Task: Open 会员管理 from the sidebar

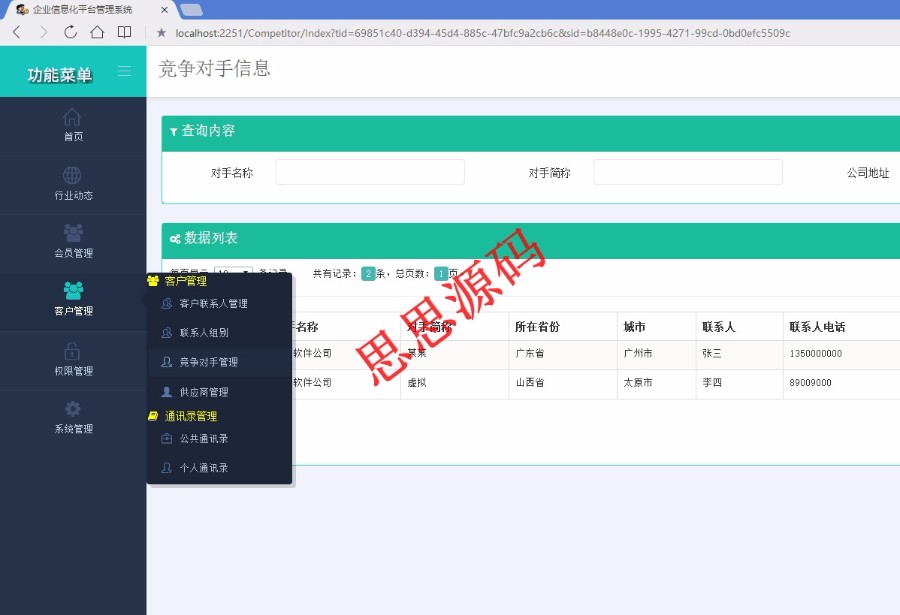Action: tap(73, 236)
